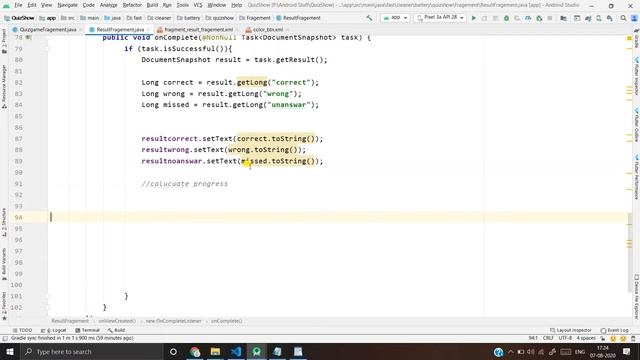
Task: Click the Stop square icon in toolbar
Action: pyautogui.click(x=550, y=18)
